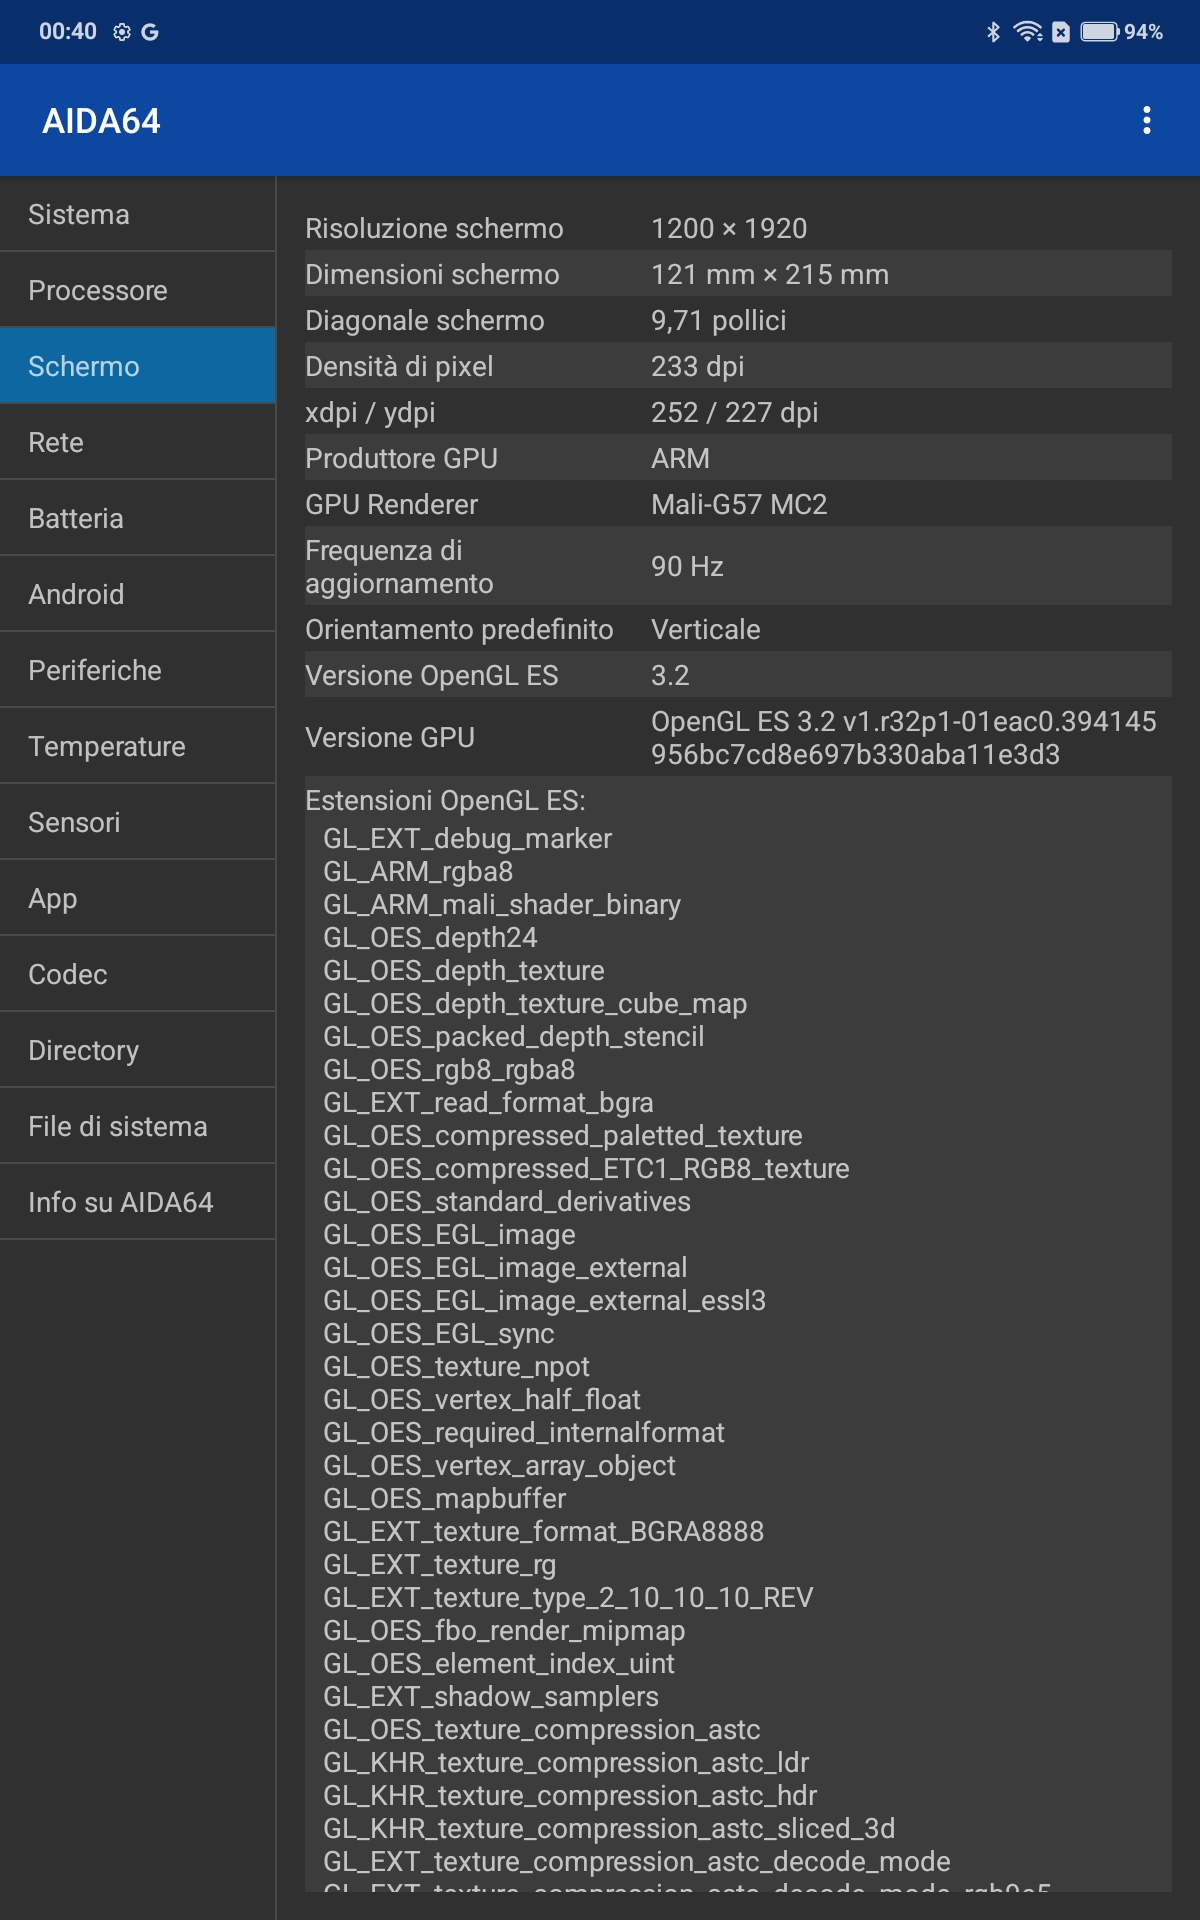Image resolution: width=1200 pixels, height=1920 pixels.
Task: Open the App section
Action: (138, 898)
